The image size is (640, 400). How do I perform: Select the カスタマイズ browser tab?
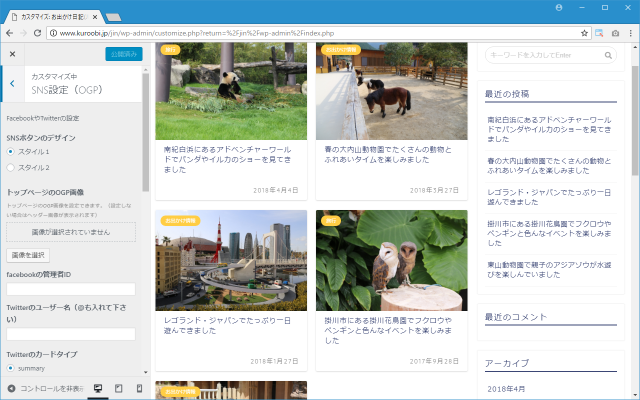tap(53, 17)
